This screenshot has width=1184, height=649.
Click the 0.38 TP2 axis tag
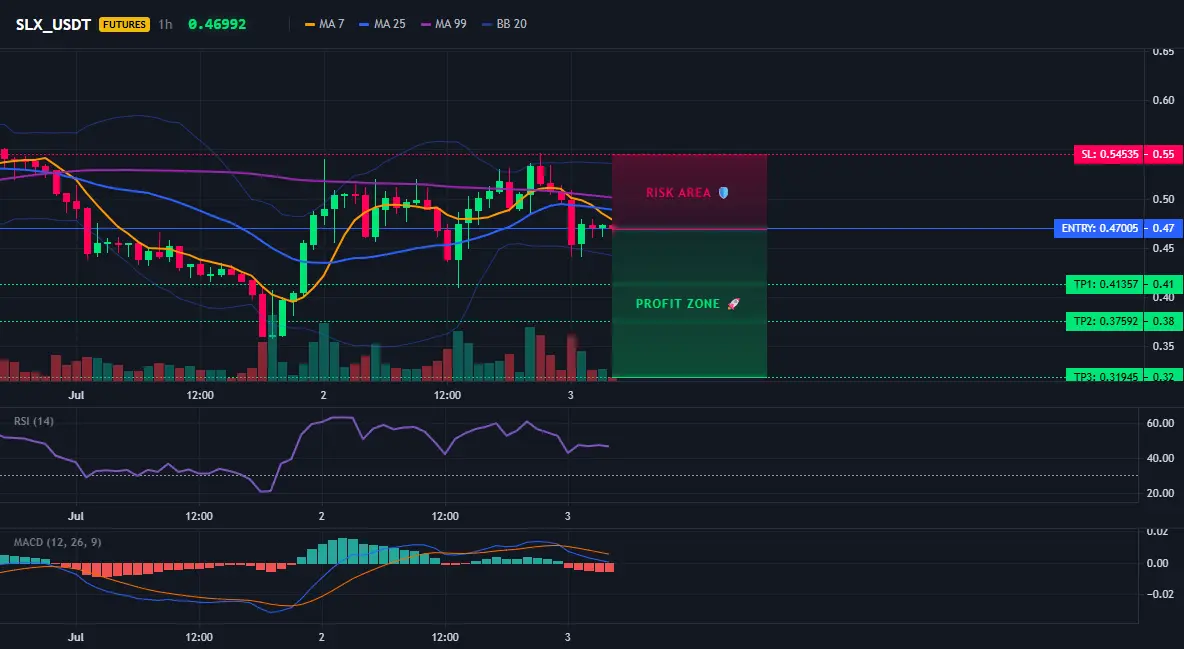(1164, 321)
